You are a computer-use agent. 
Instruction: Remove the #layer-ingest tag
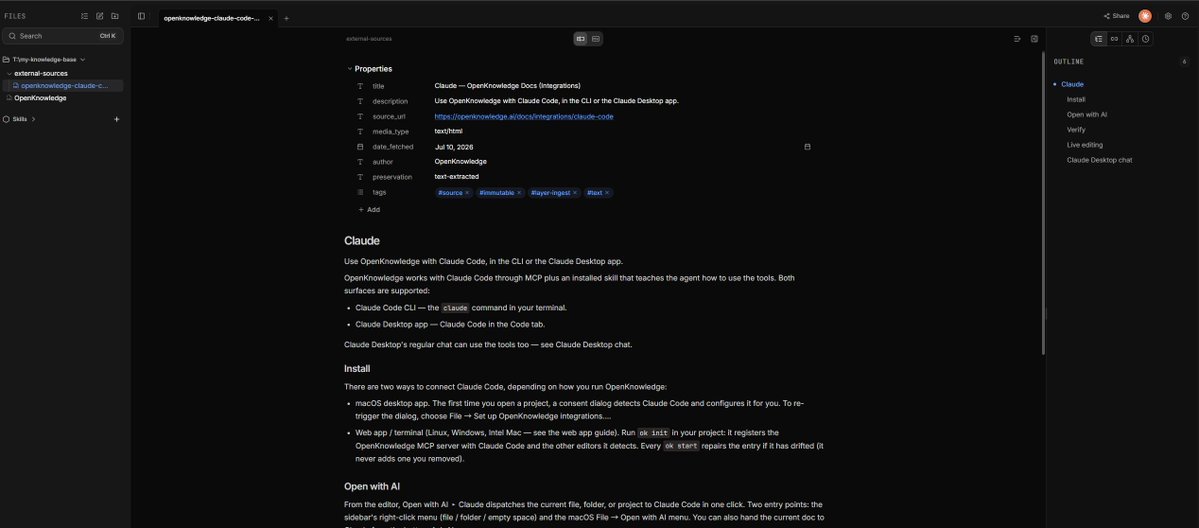coord(575,193)
